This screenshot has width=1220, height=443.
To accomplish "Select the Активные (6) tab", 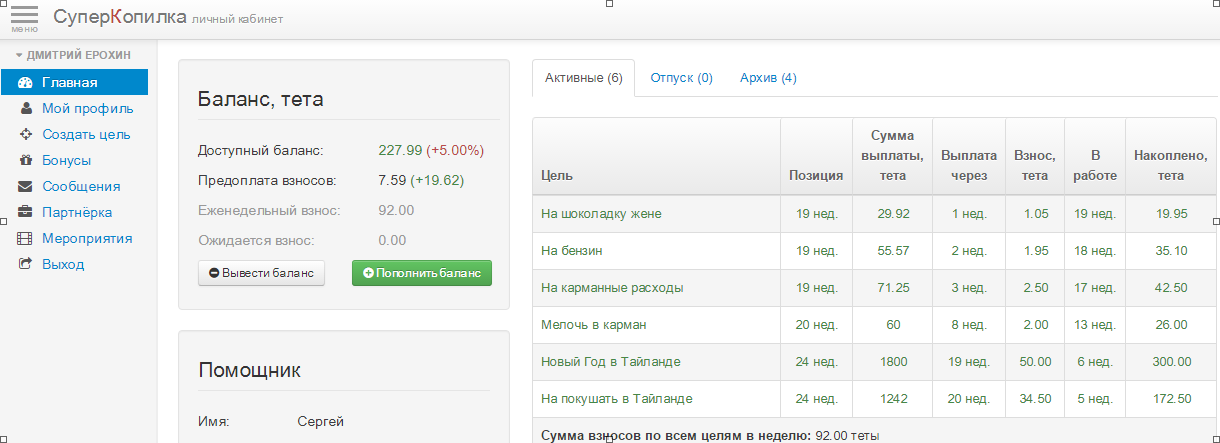I will (x=583, y=78).
